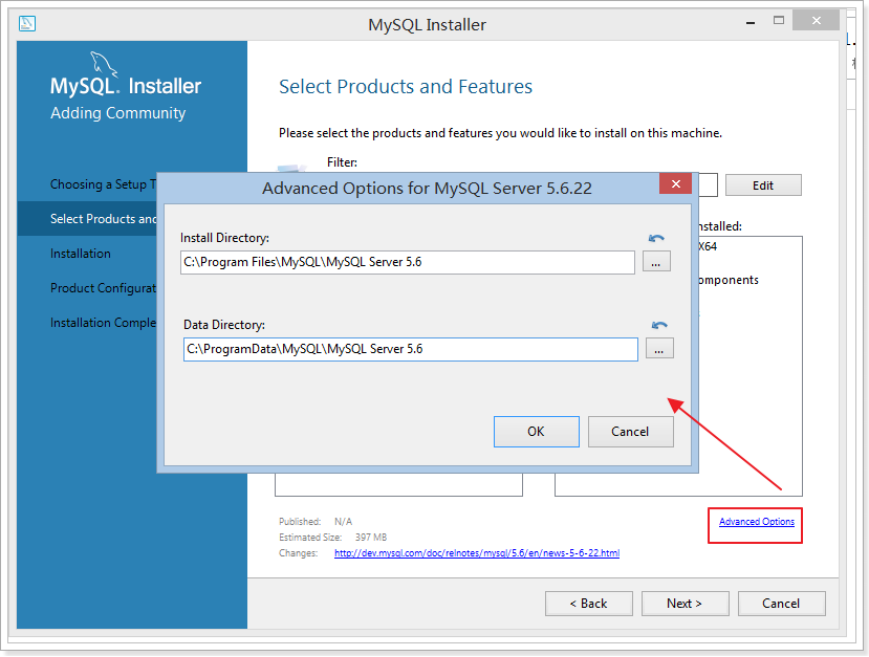The height and width of the screenshot is (657, 869).
Task: Cancel the MySQL Installer wizard
Action: coord(781,603)
